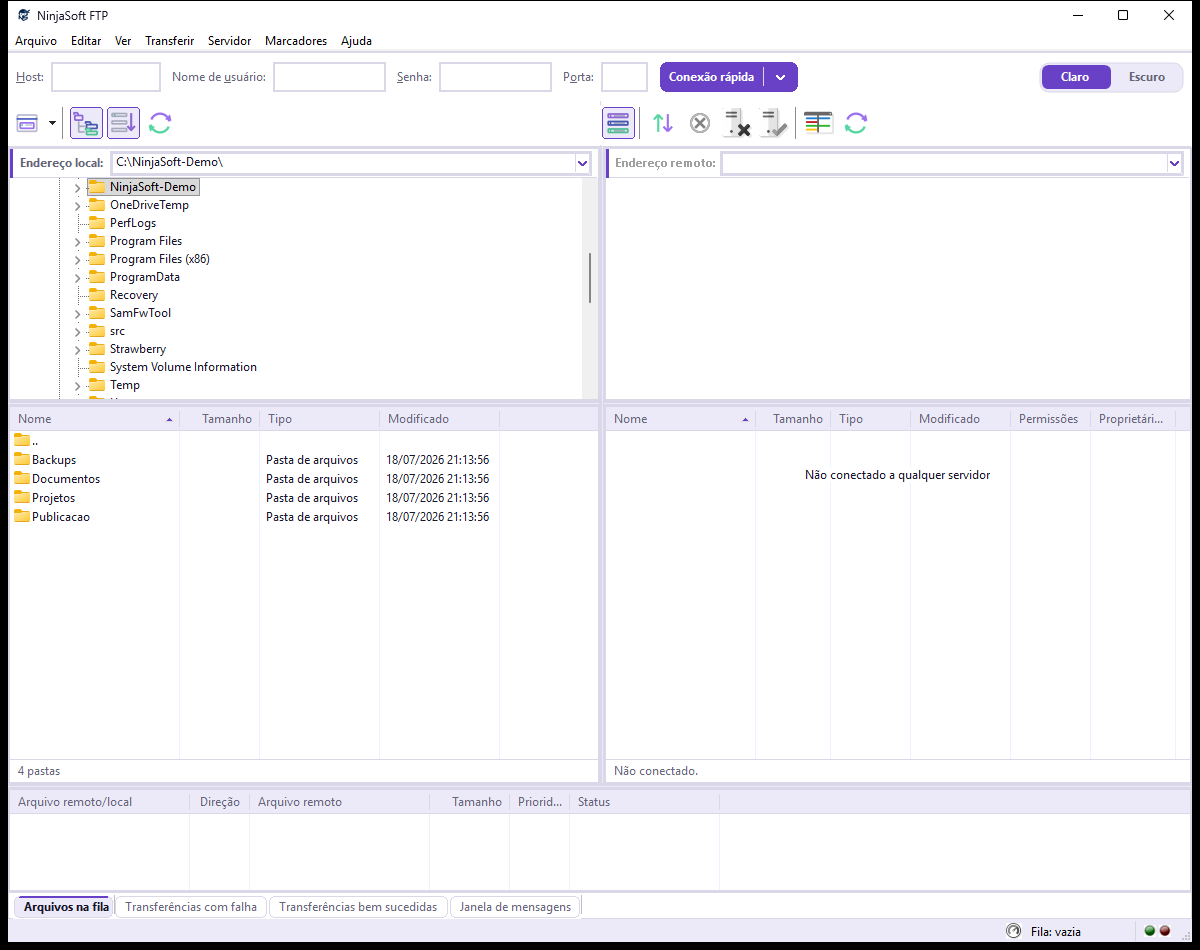Open the Arquivo menu
This screenshot has height=950, width=1200.
pyautogui.click(x=36, y=41)
